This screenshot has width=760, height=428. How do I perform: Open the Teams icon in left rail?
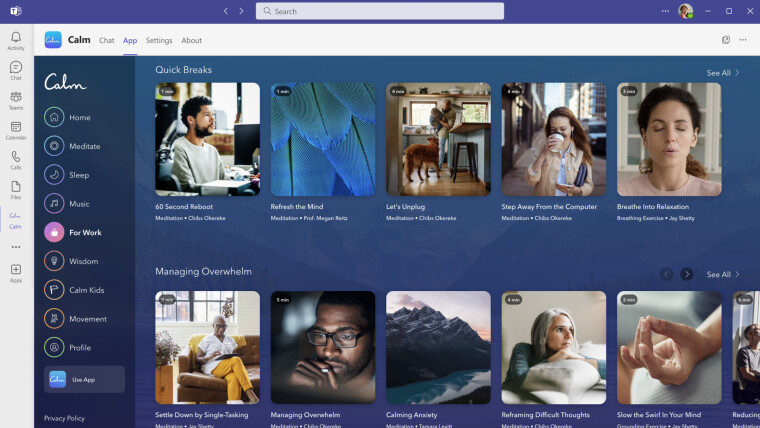[16, 97]
